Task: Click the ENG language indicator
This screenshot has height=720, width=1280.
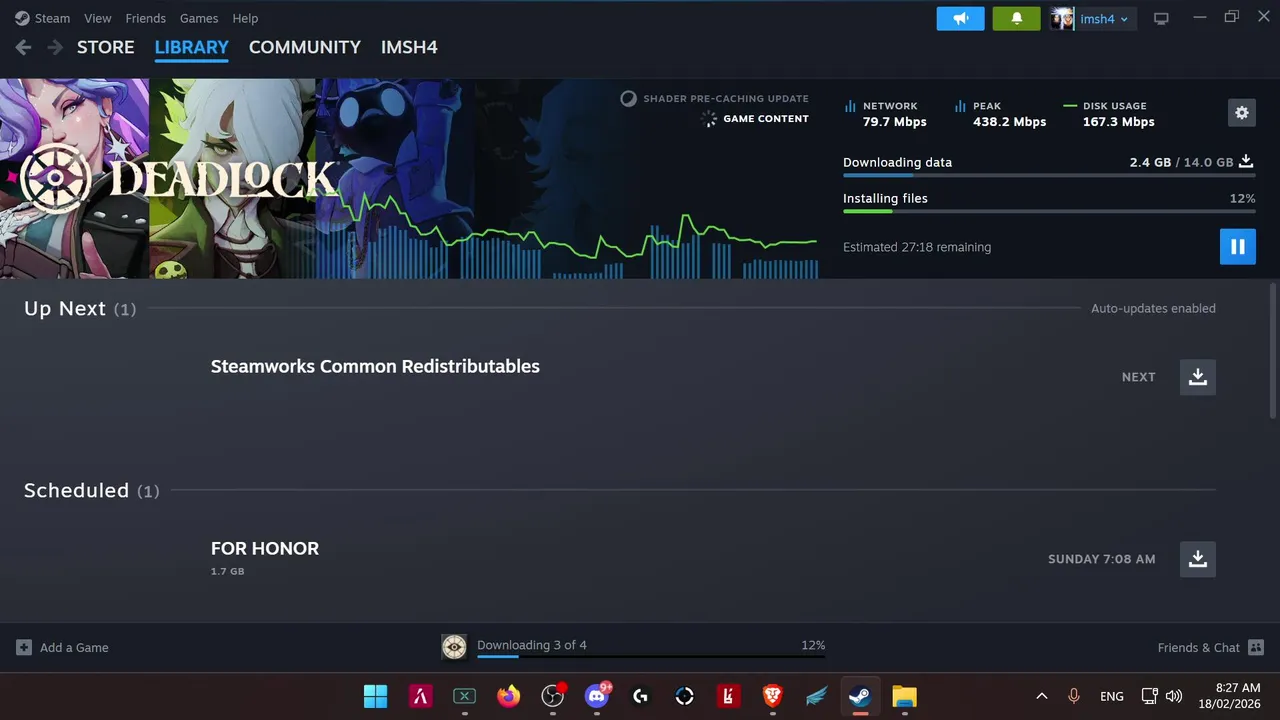Action: (x=1111, y=696)
